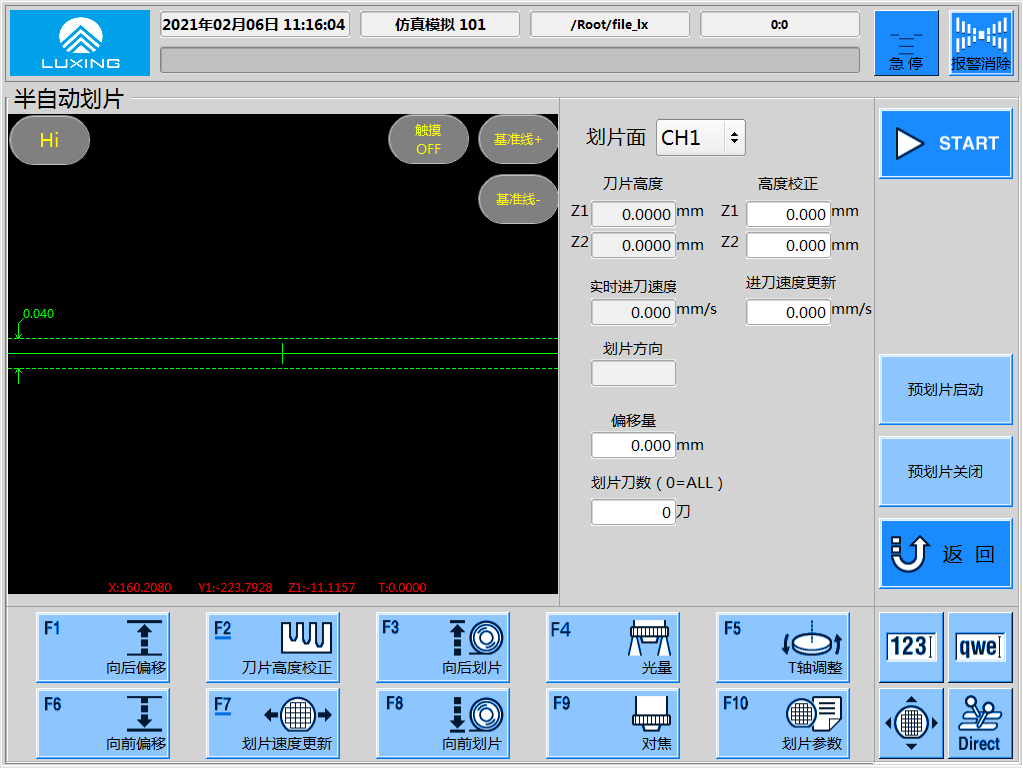The image size is (1023, 768).
Task: Click the 返回 return button
Action: coord(945,554)
